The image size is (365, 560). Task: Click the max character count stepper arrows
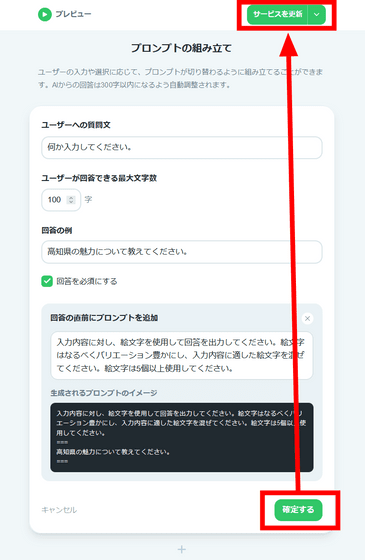pyautogui.click(x=71, y=200)
